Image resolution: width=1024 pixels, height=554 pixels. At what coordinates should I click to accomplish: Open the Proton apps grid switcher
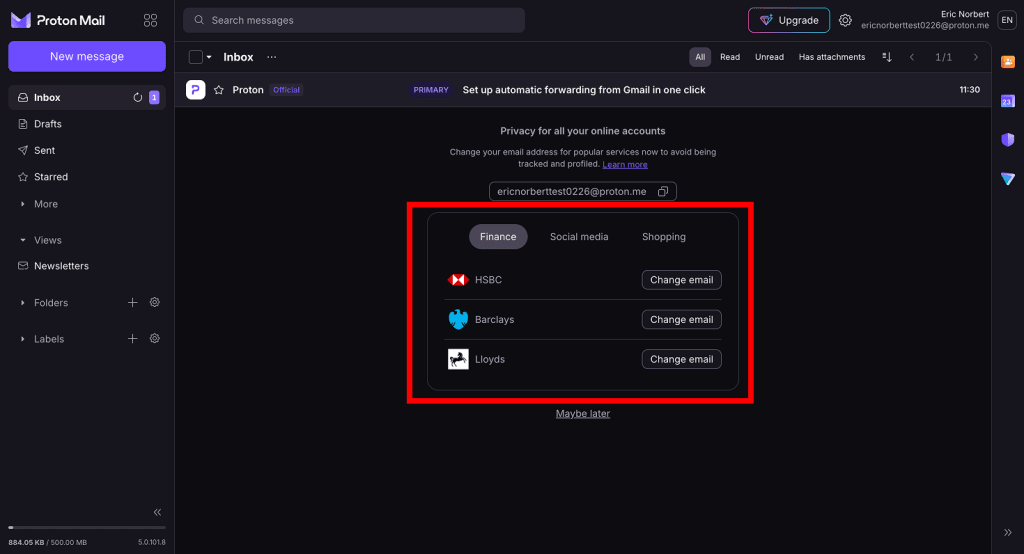pos(150,20)
